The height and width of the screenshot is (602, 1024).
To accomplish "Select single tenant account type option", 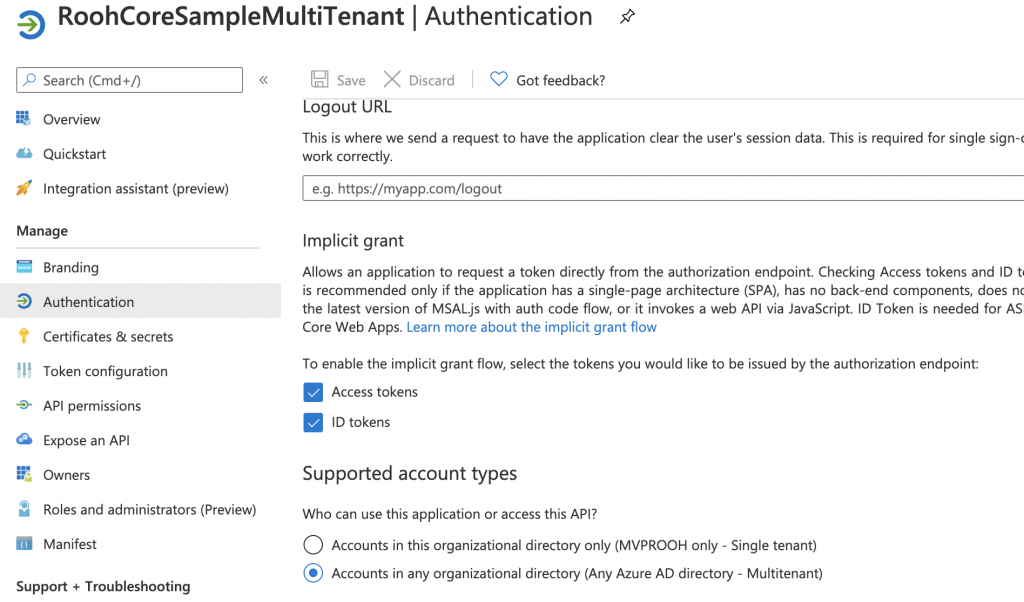I will pyautogui.click(x=311, y=545).
